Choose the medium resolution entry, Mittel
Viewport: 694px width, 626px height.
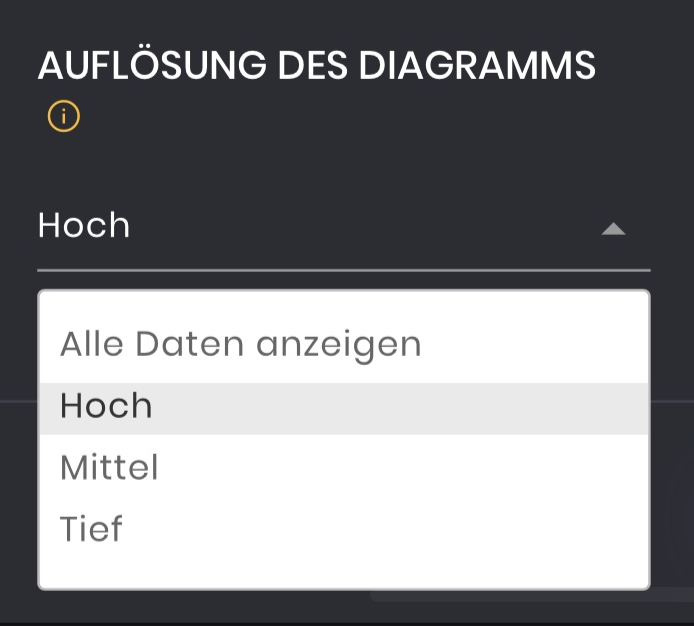tap(110, 467)
